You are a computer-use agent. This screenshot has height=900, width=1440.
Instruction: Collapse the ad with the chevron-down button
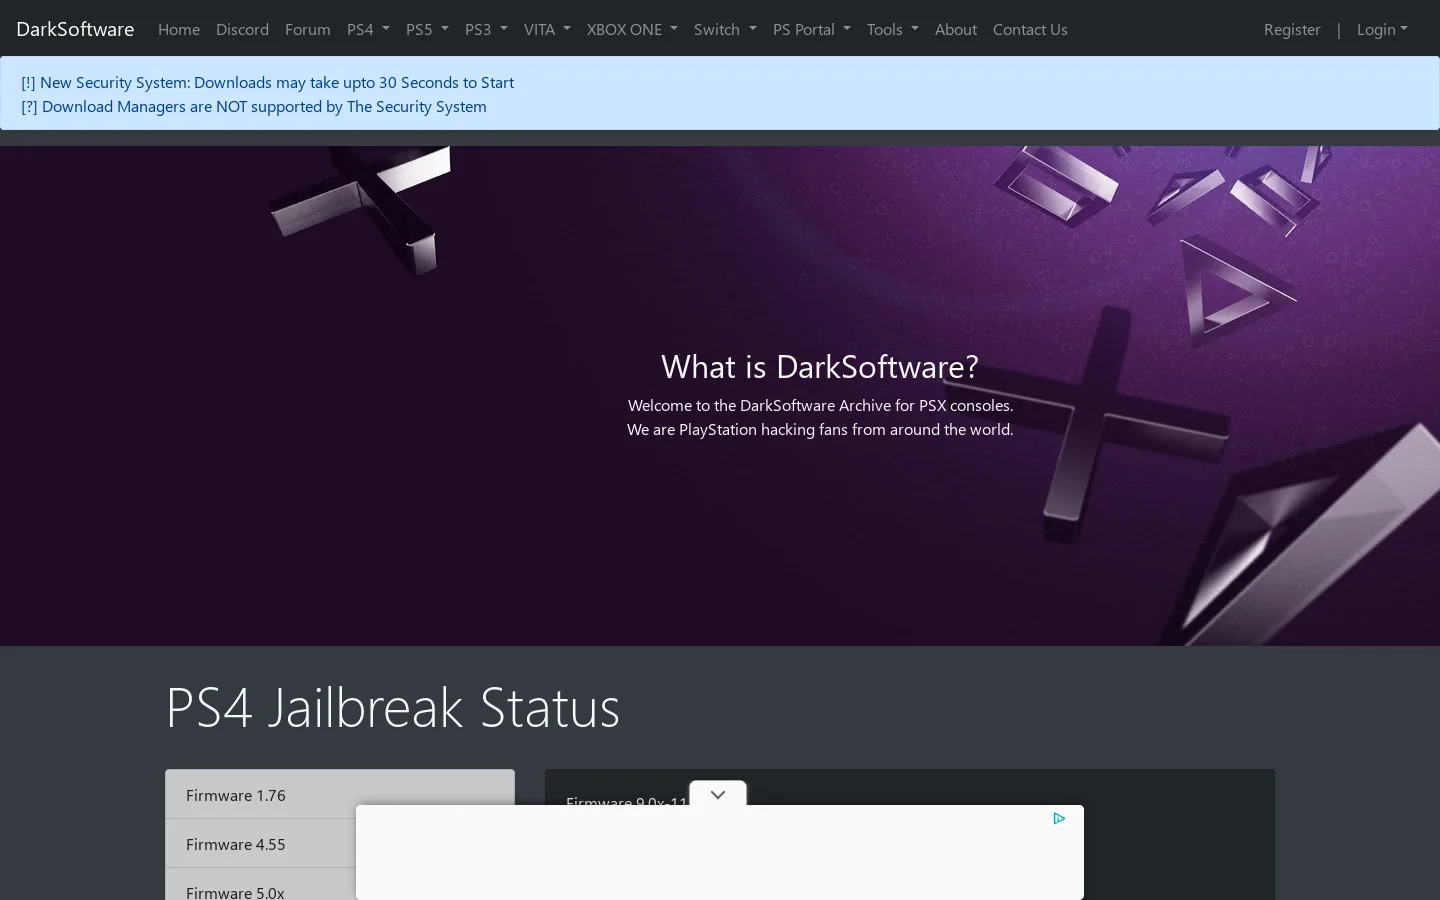pyautogui.click(x=718, y=795)
